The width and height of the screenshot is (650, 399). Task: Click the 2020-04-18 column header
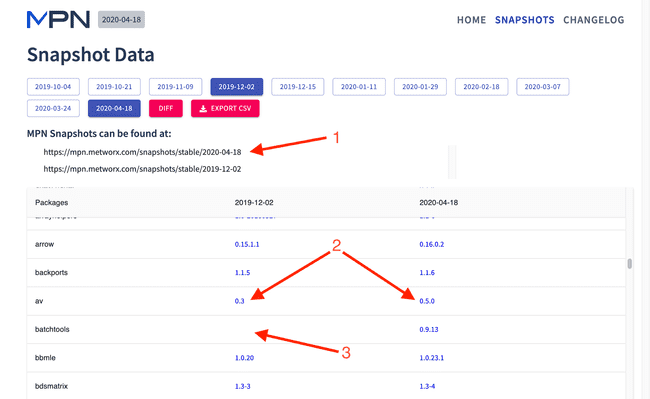tap(439, 203)
